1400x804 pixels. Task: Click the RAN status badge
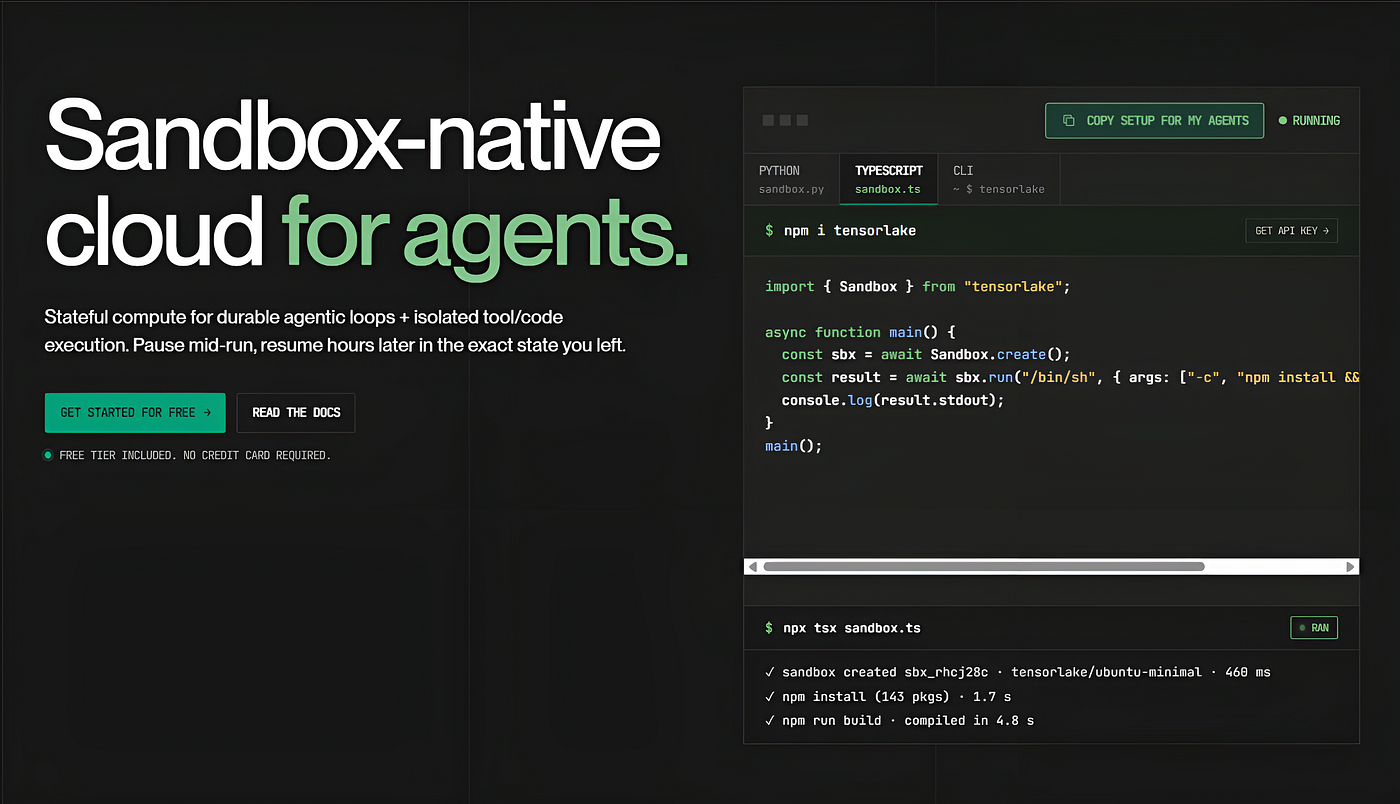coord(1314,628)
